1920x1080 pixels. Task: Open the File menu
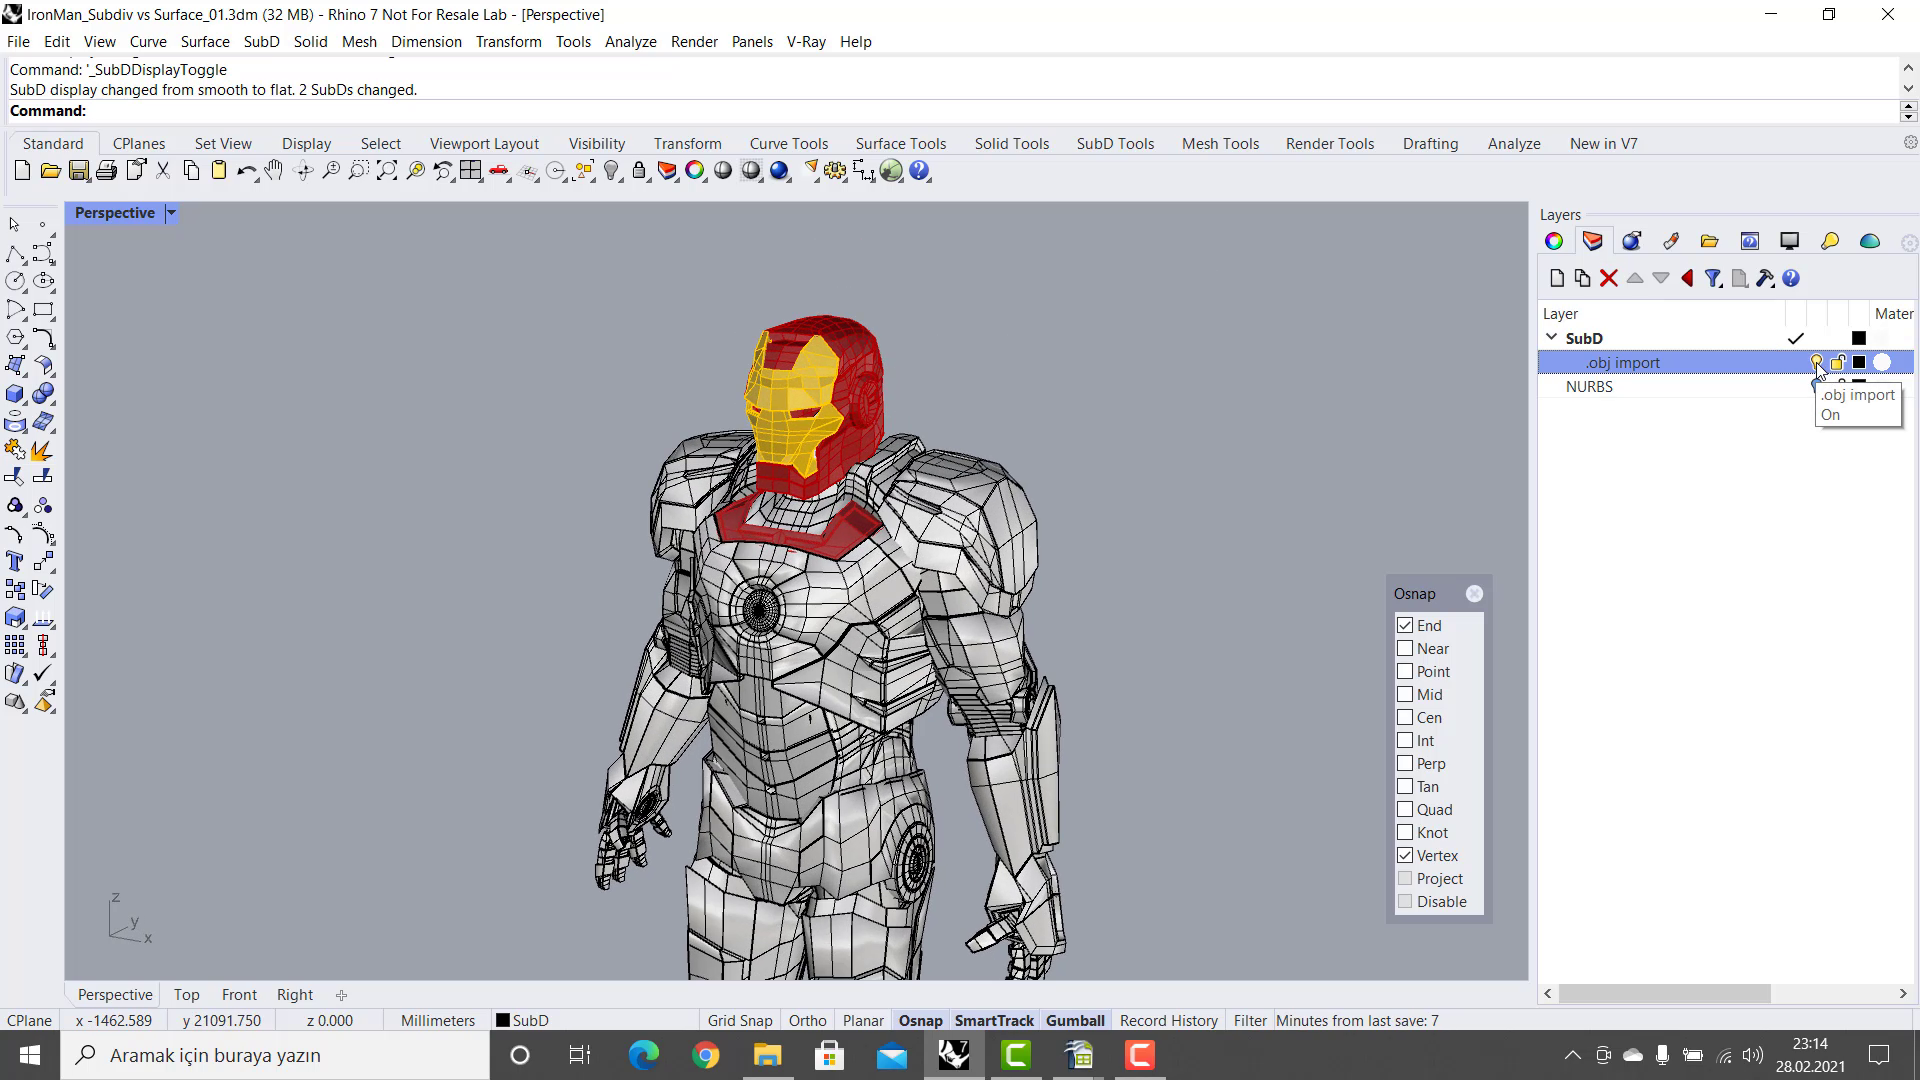18,42
